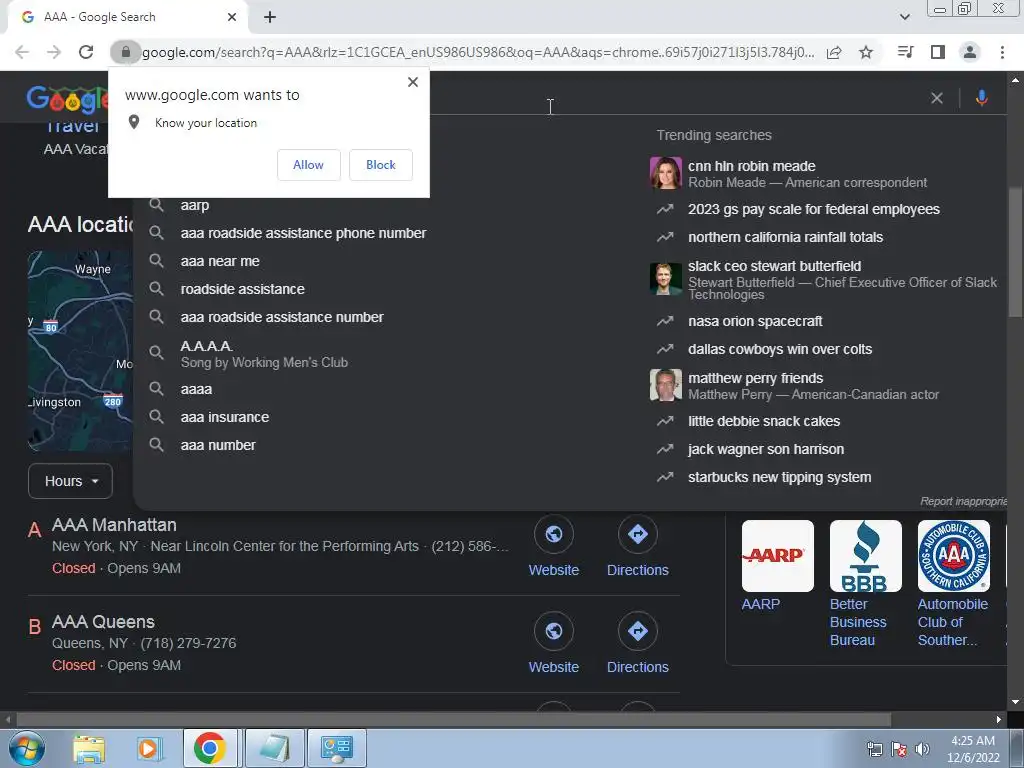Viewport: 1024px width, 768px height.
Task: Open the Chrome profile avatar
Action: [970, 52]
